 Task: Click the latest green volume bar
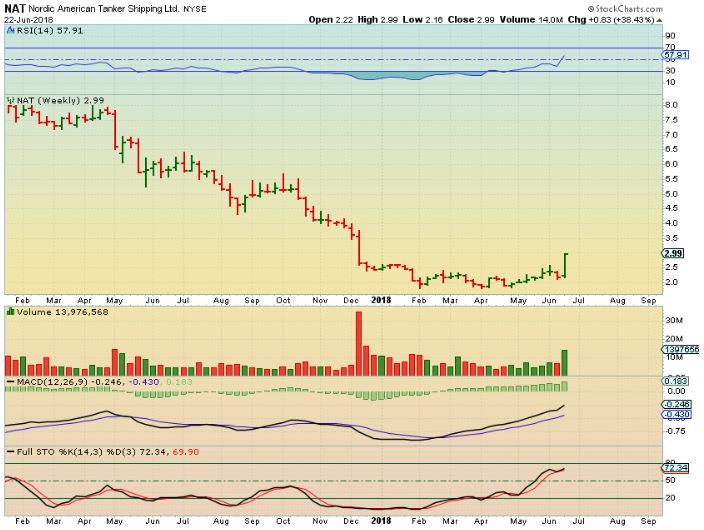(x=564, y=363)
